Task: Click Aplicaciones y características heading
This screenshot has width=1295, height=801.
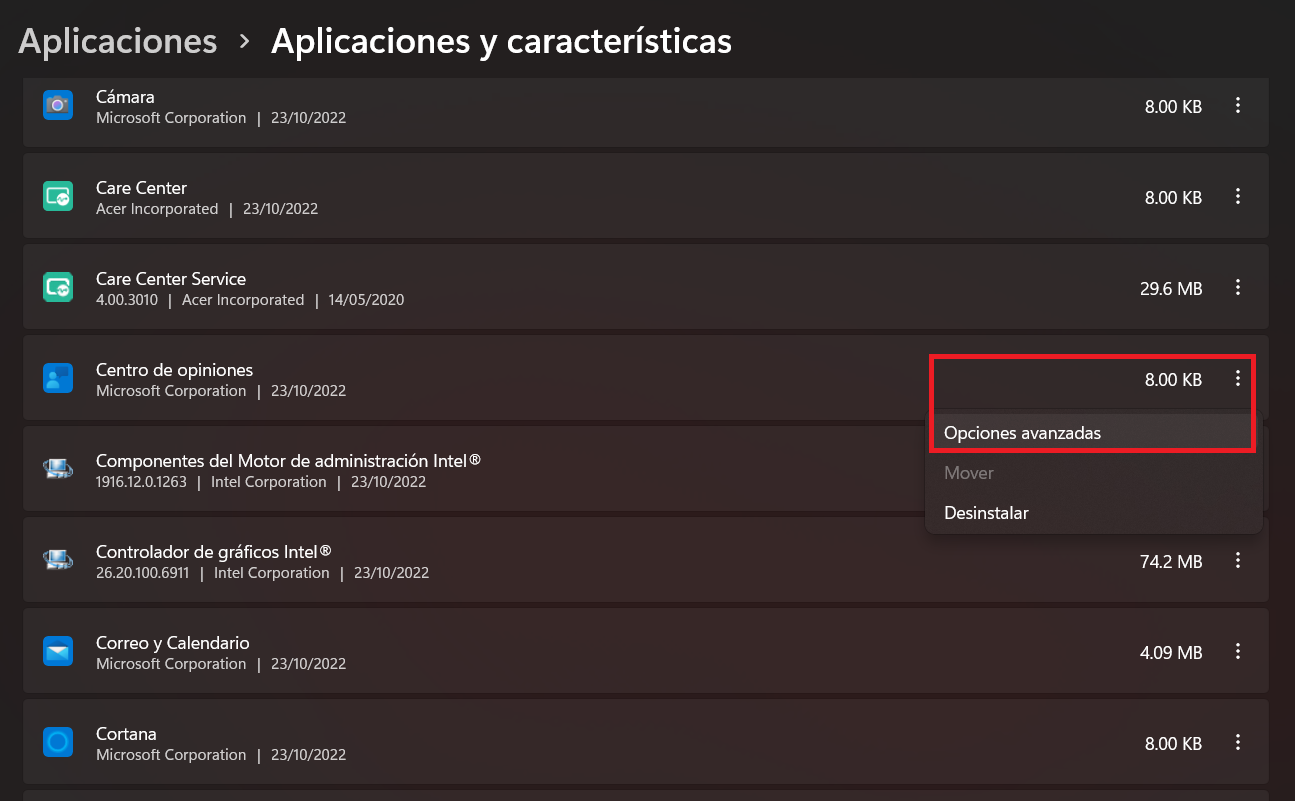Action: tap(501, 41)
